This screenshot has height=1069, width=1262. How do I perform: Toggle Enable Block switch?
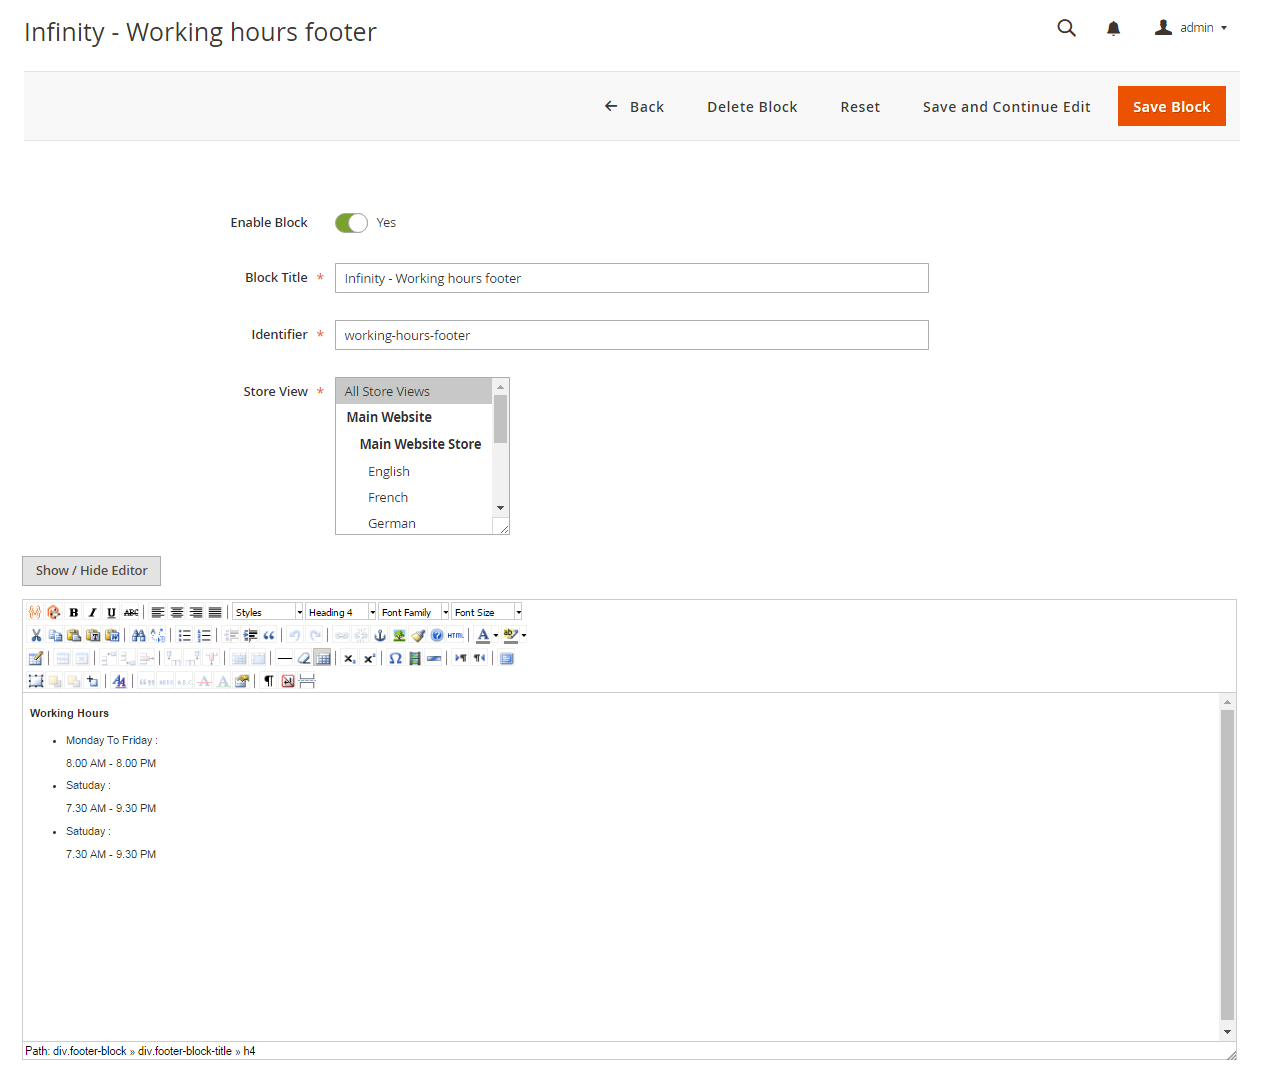[x=351, y=222]
